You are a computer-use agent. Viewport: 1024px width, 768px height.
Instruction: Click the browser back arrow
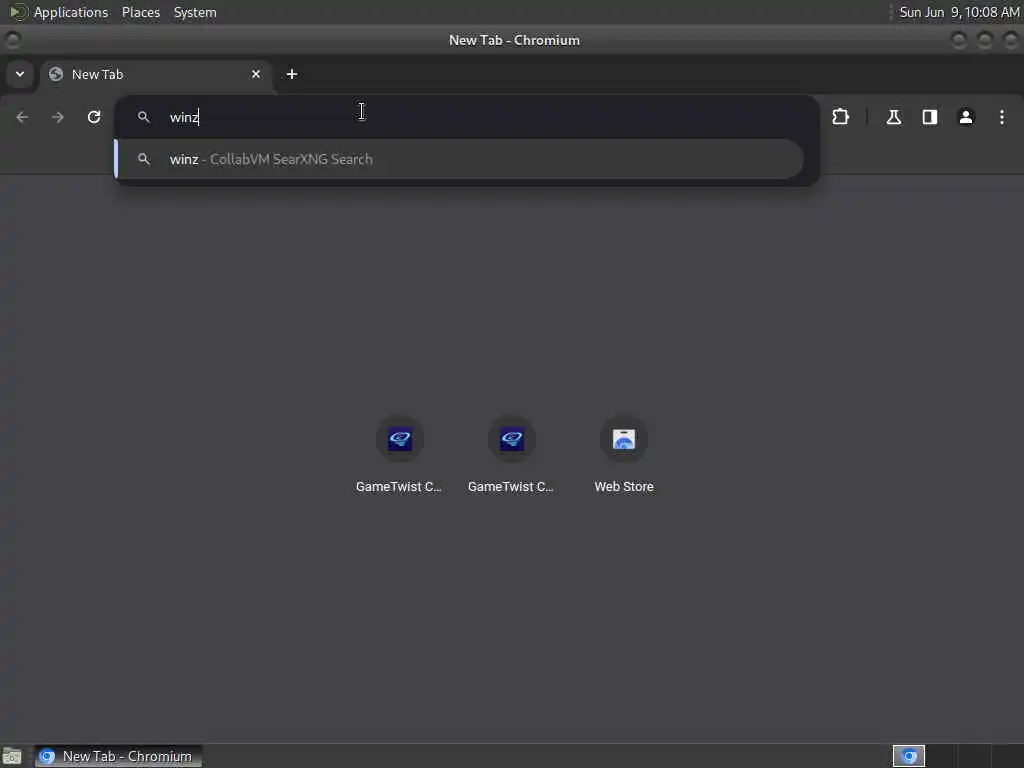[x=22, y=117]
